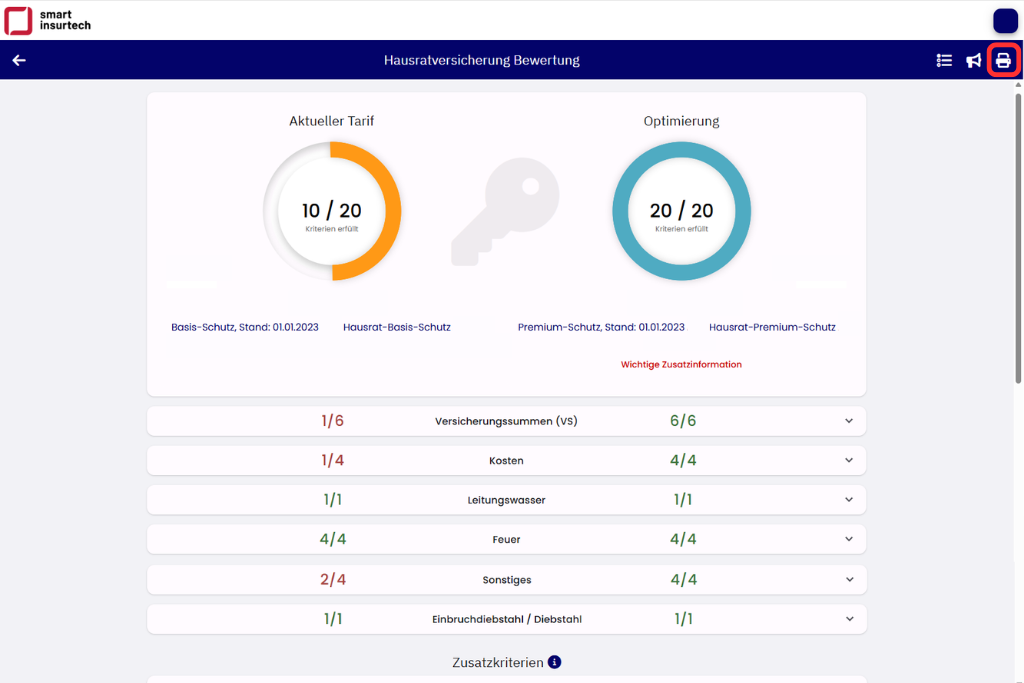Click the Zusatzkriterien info icon

555,662
